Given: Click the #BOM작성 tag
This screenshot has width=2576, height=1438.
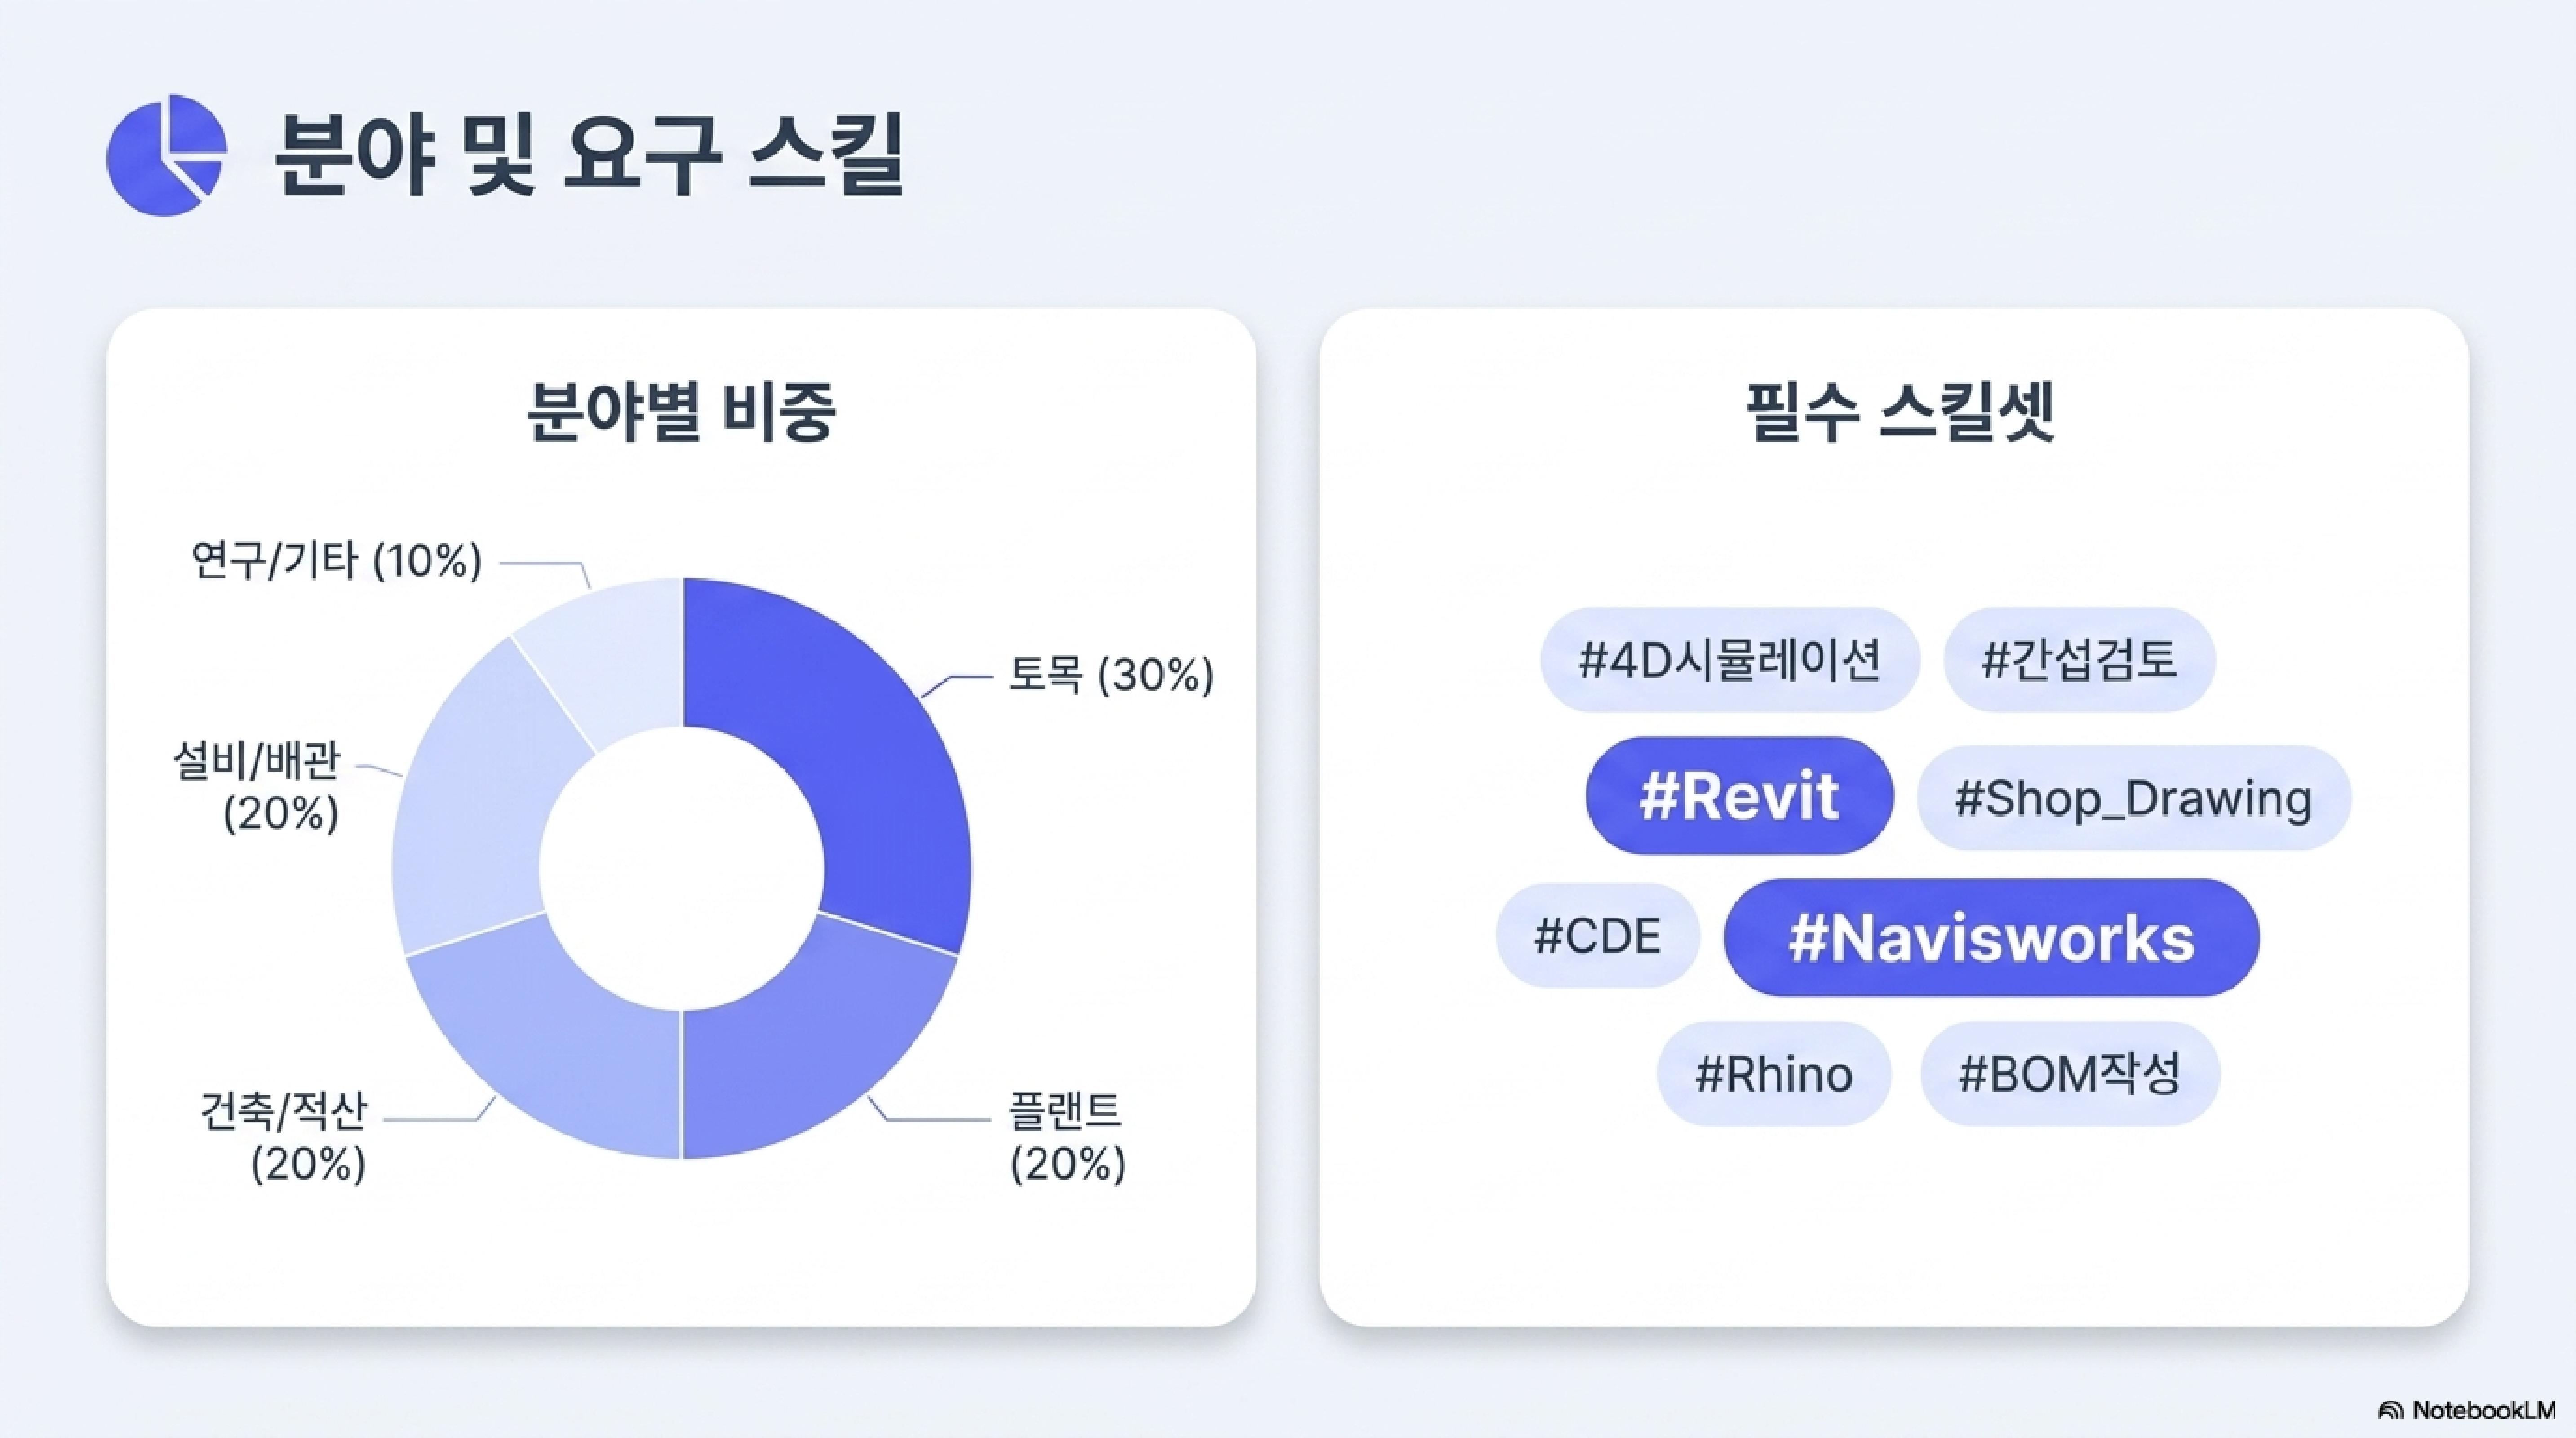Looking at the screenshot, I should pos(2070,1074).
